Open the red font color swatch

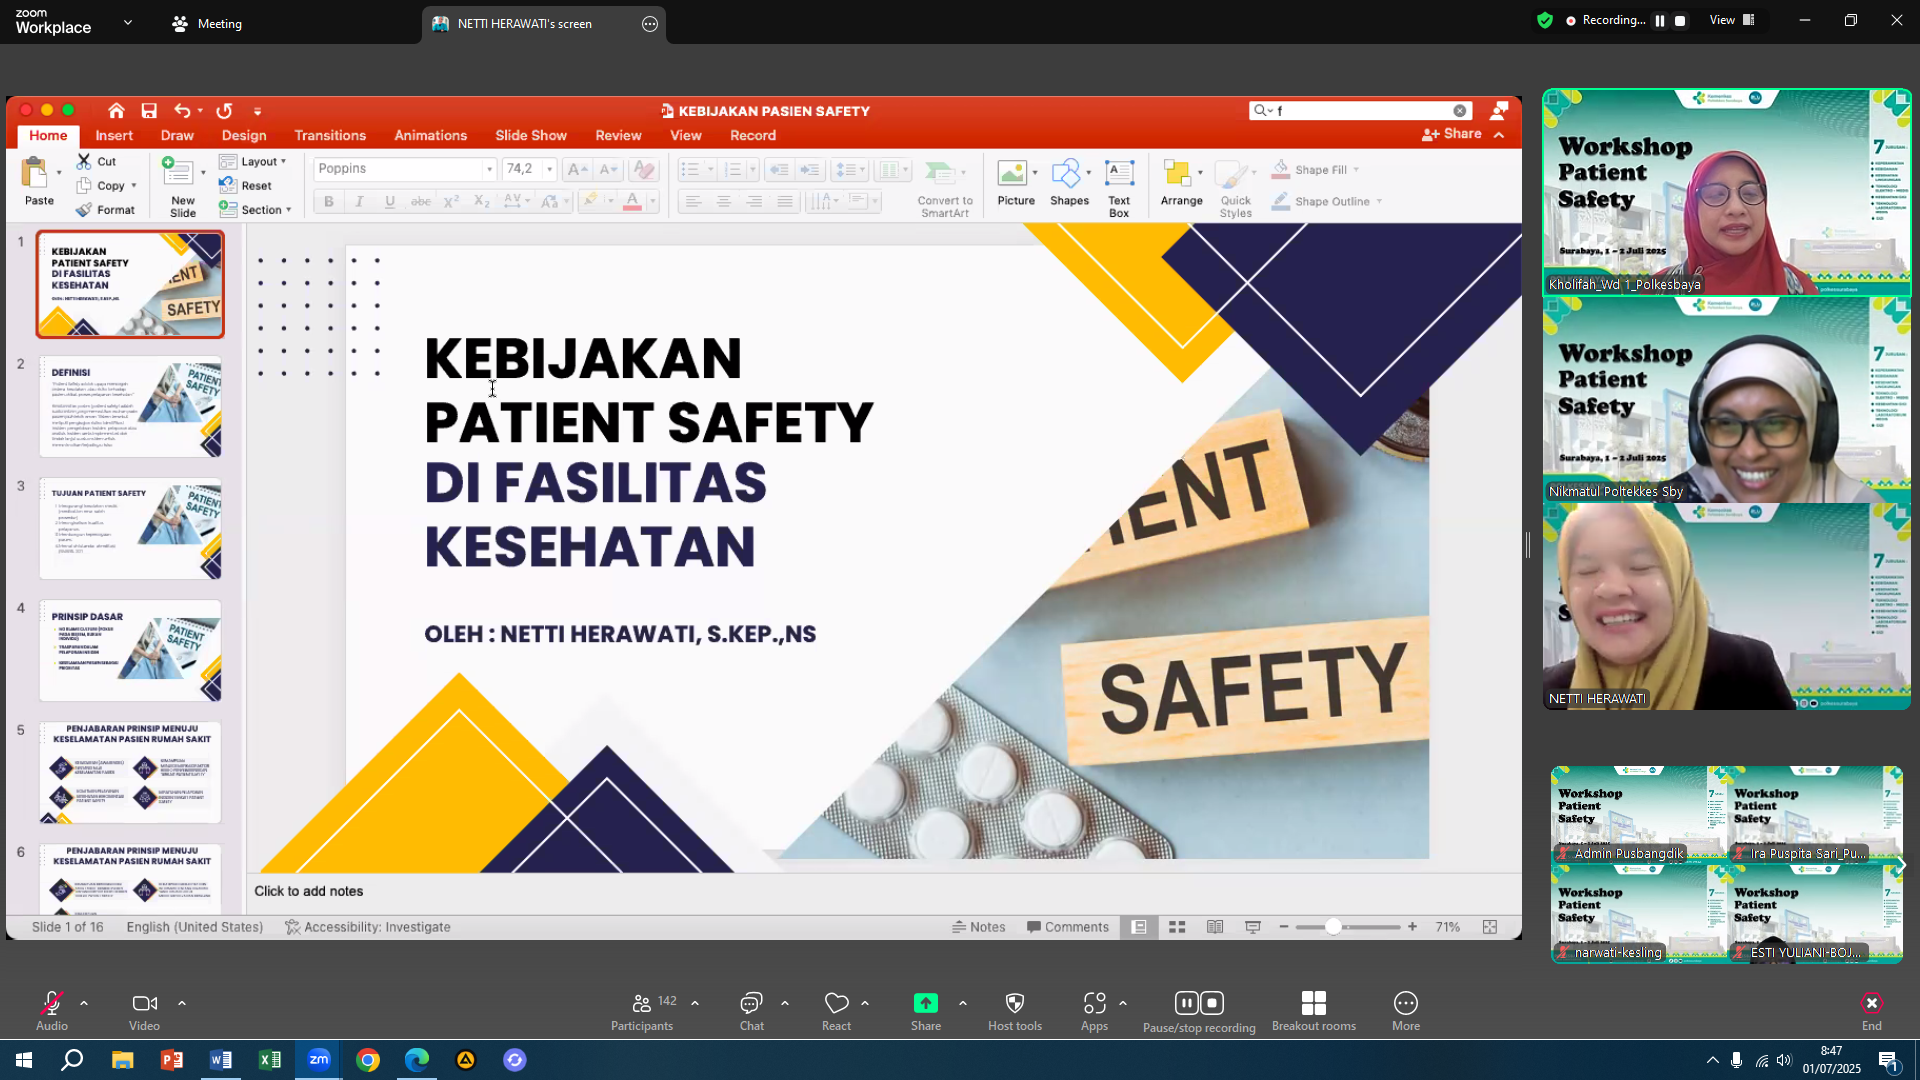pos(632,202)
